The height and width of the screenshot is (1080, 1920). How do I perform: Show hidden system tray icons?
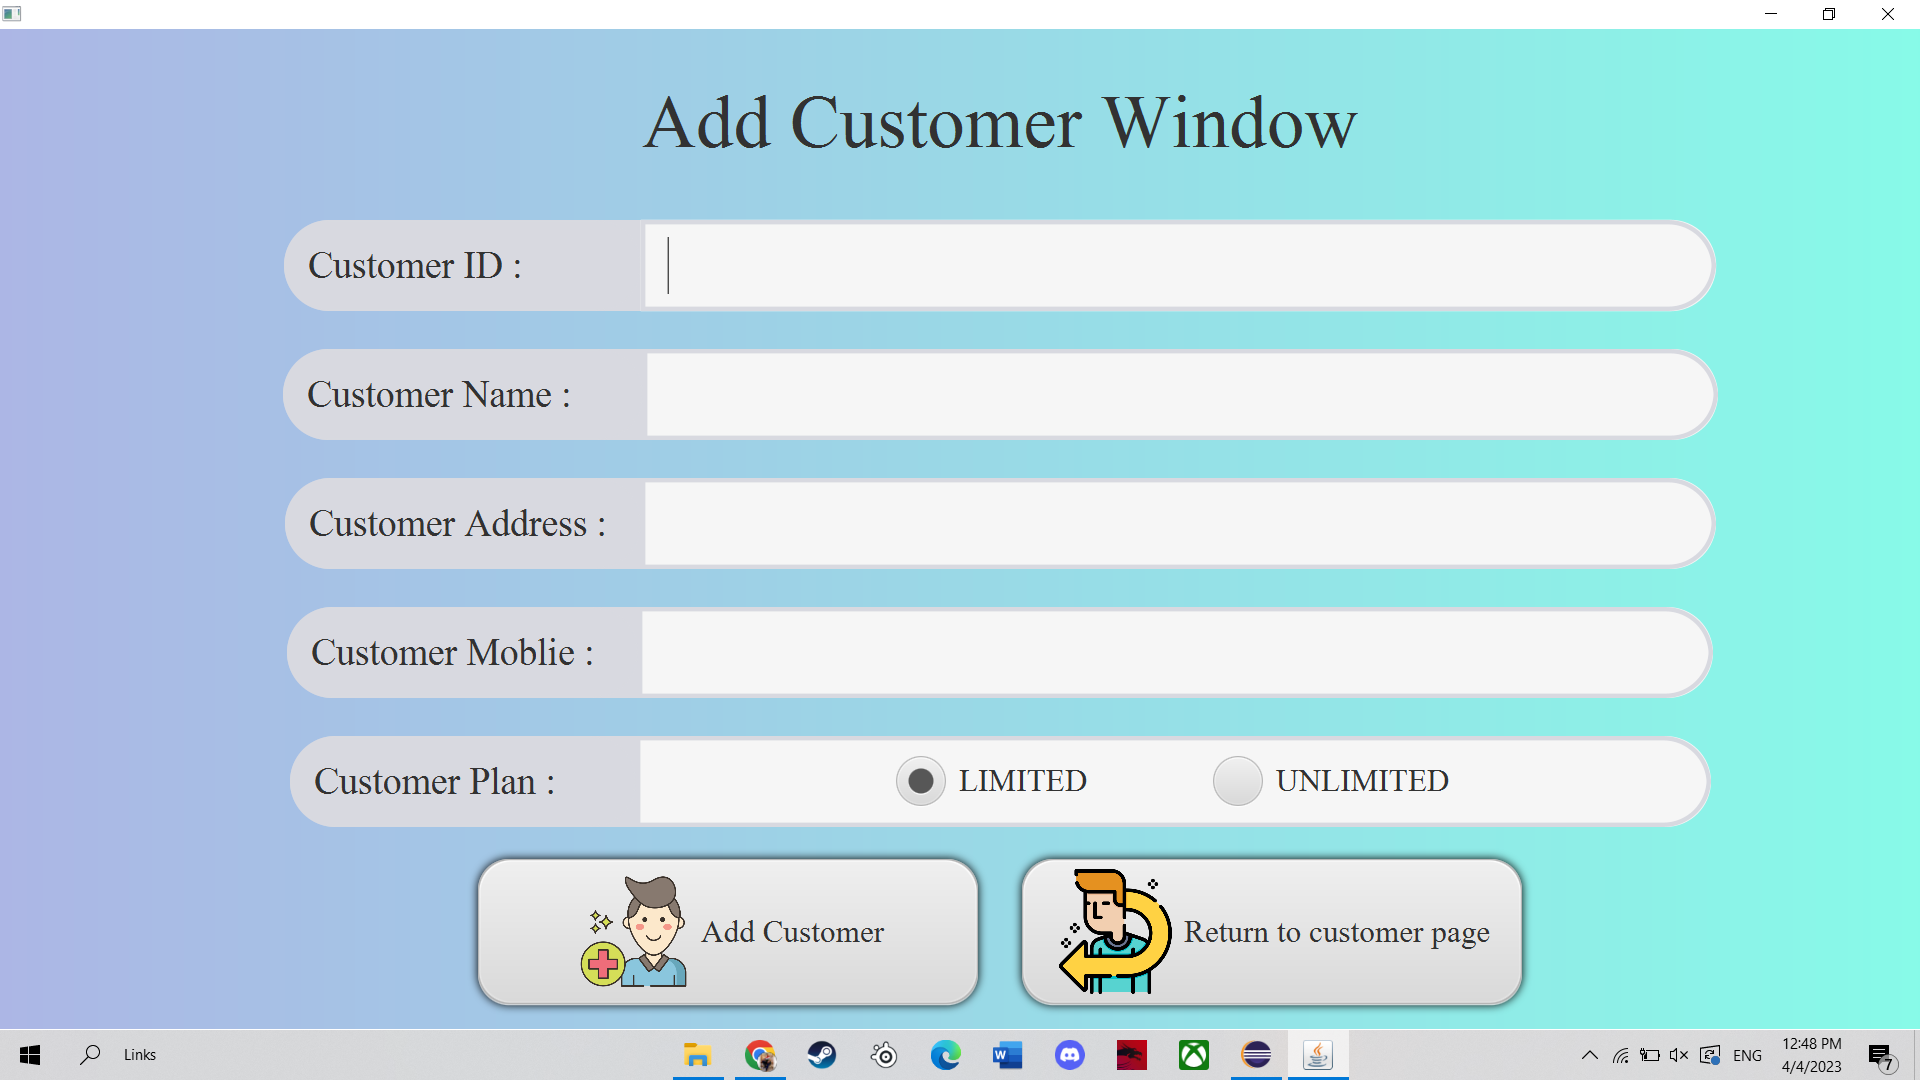pyautogui.click(x=1589, y=1055)
